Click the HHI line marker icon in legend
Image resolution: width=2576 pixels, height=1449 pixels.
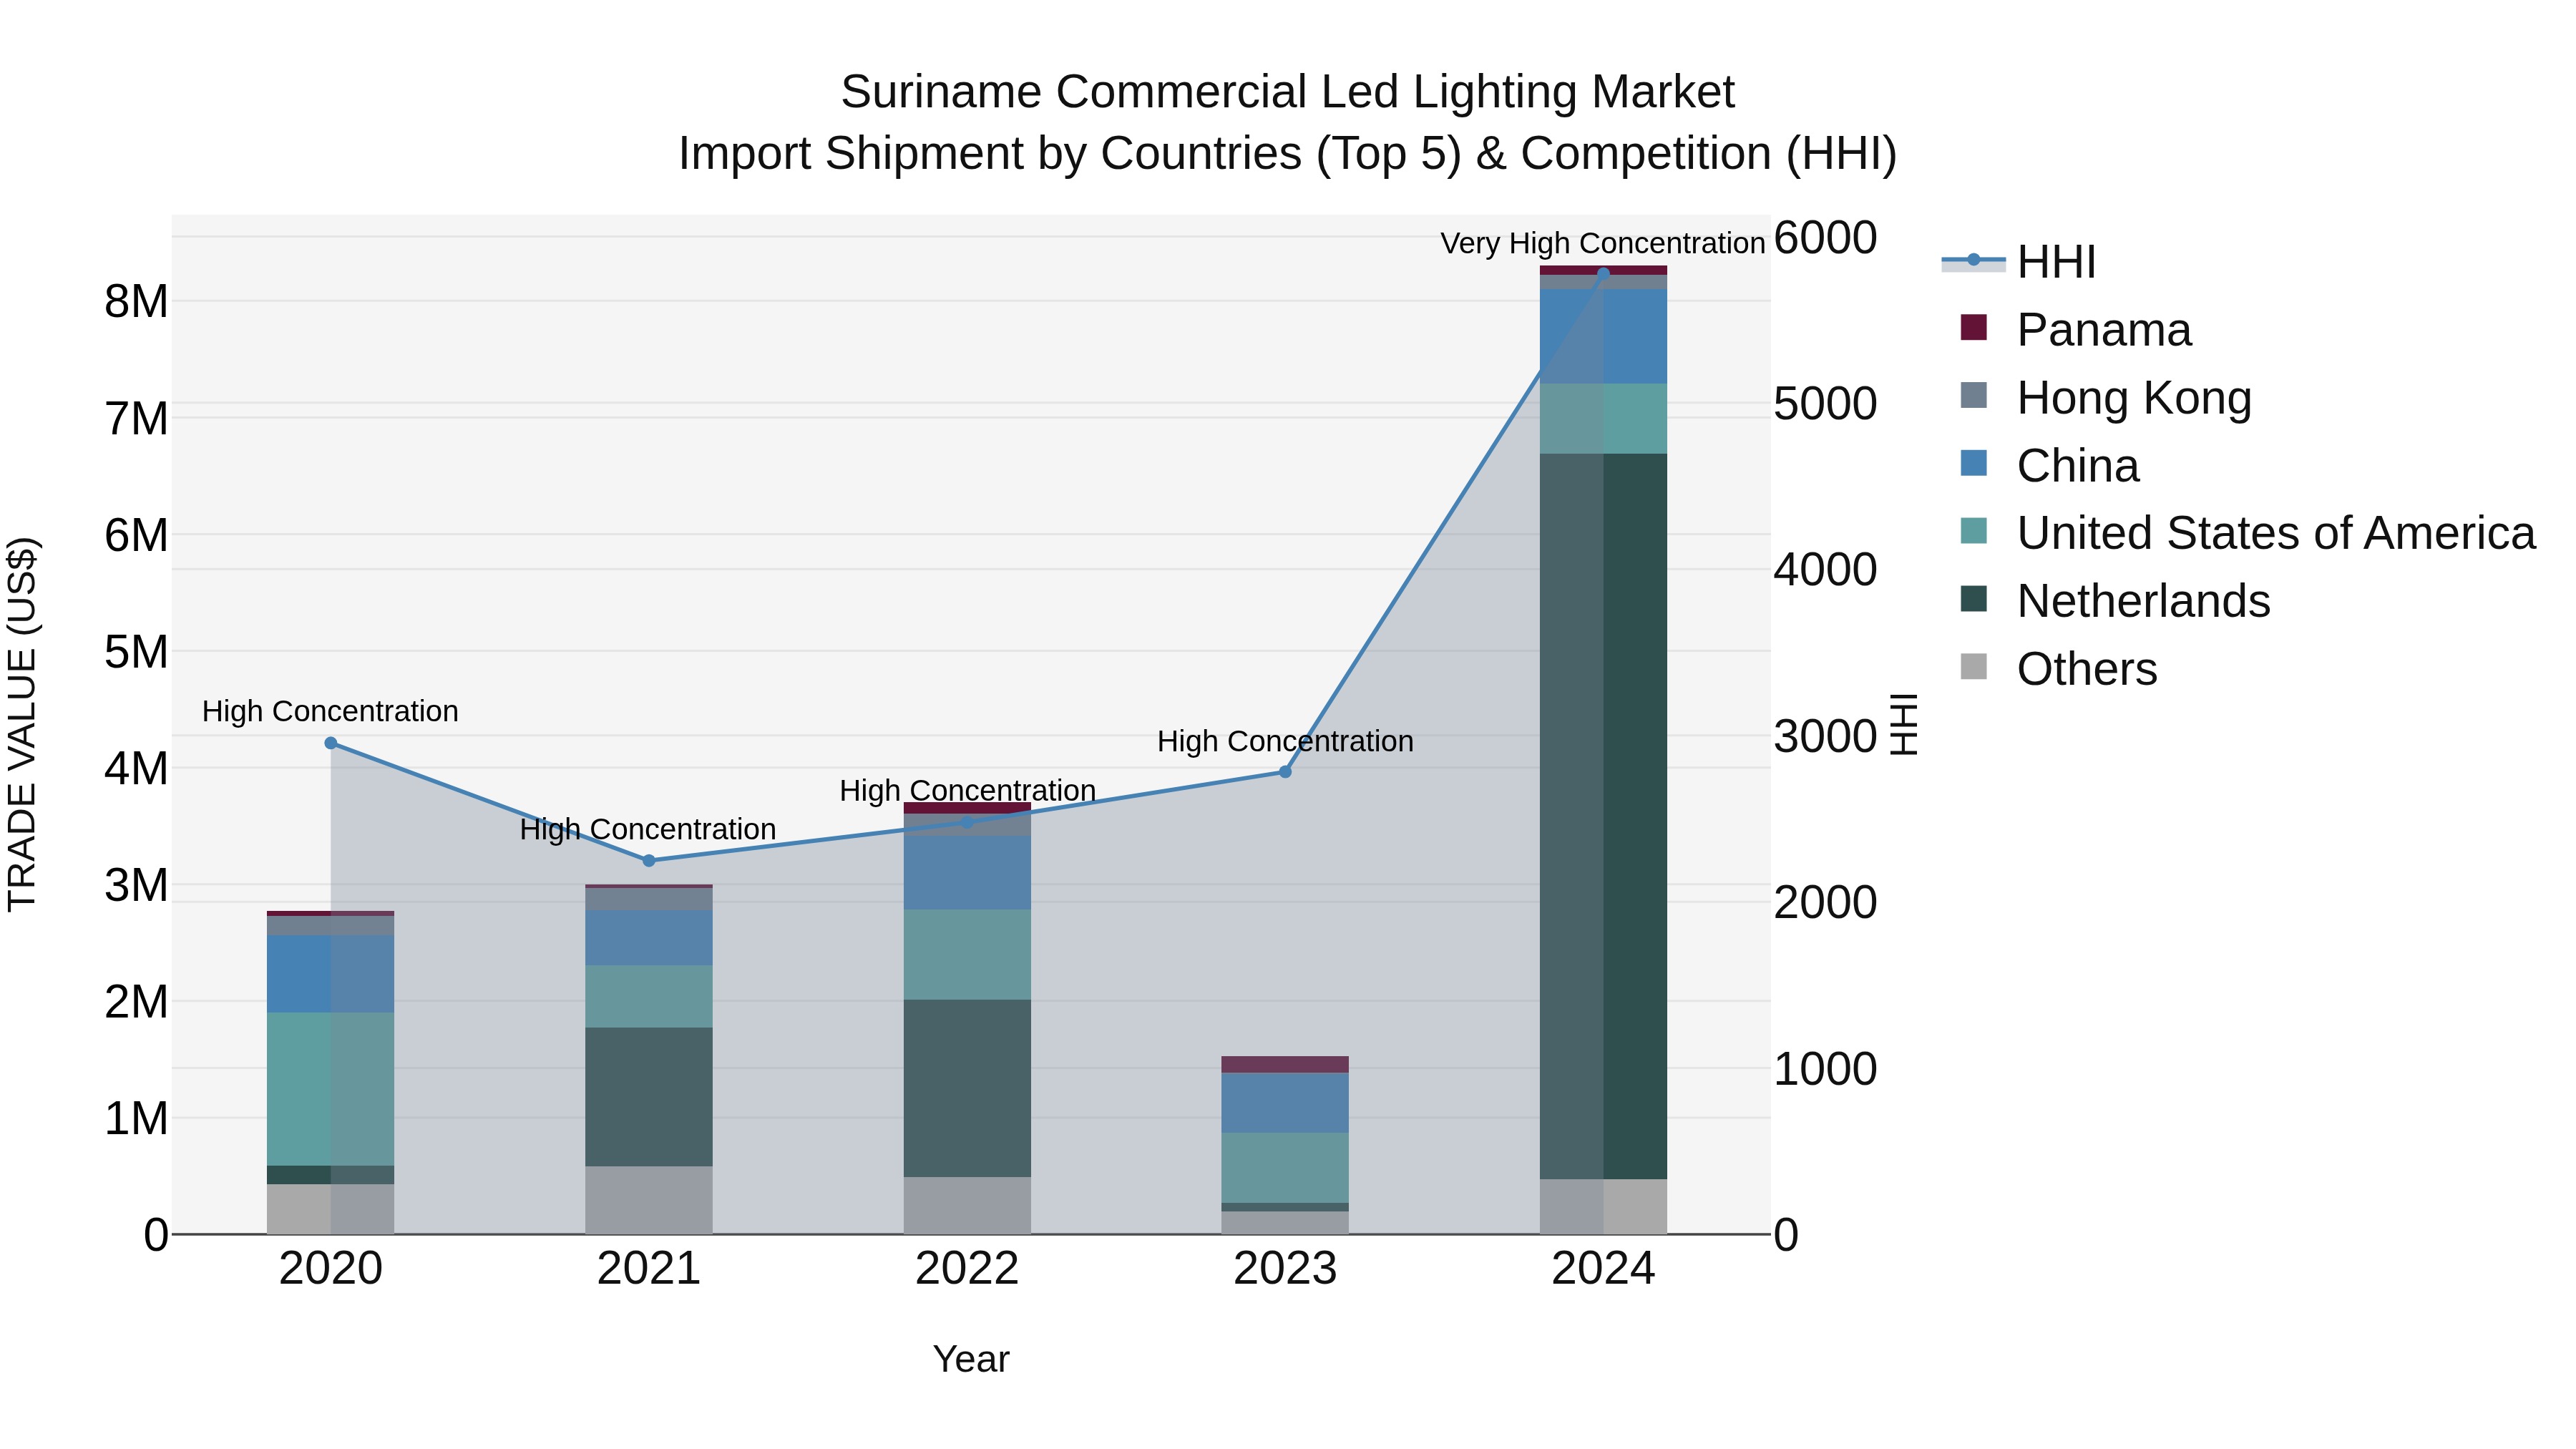point(1974,260)
